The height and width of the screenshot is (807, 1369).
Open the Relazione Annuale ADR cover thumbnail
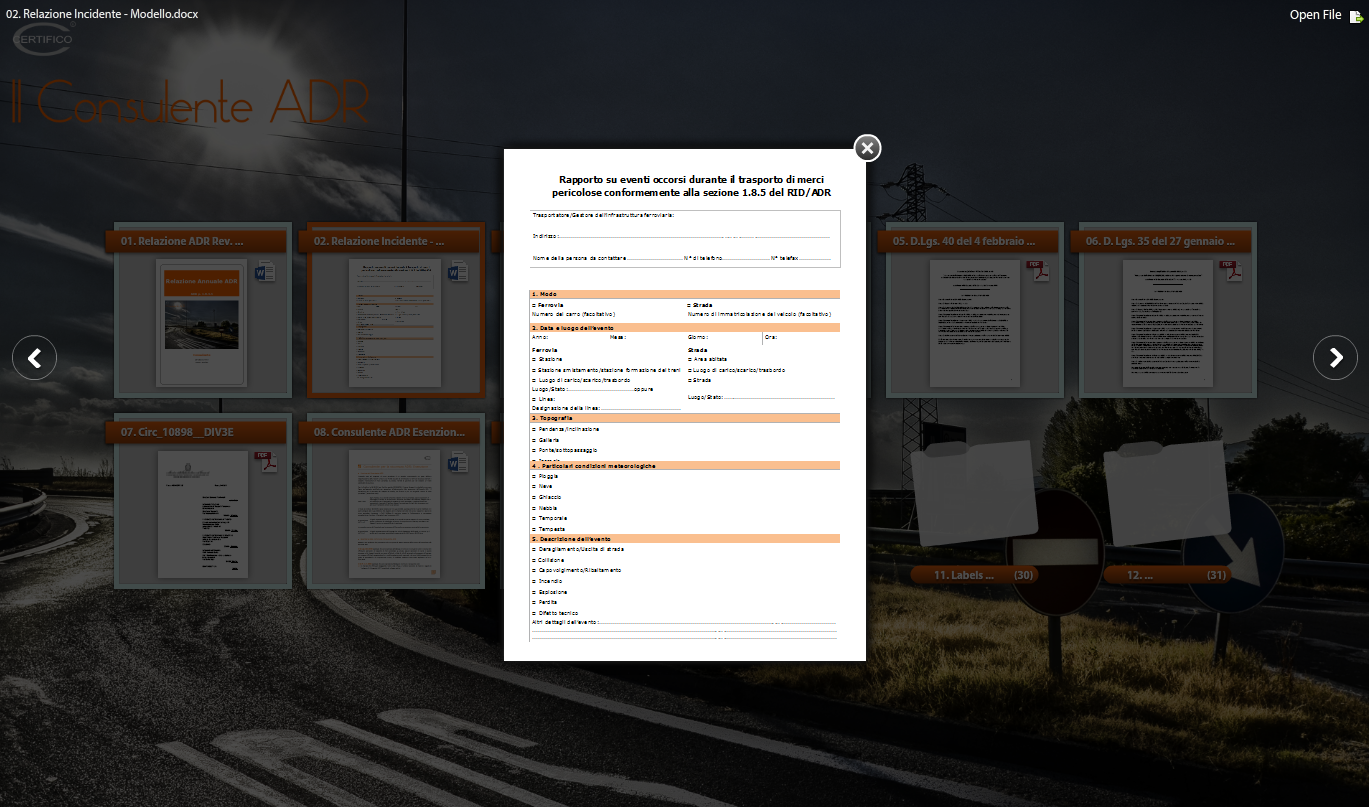(x=201, y=322)
